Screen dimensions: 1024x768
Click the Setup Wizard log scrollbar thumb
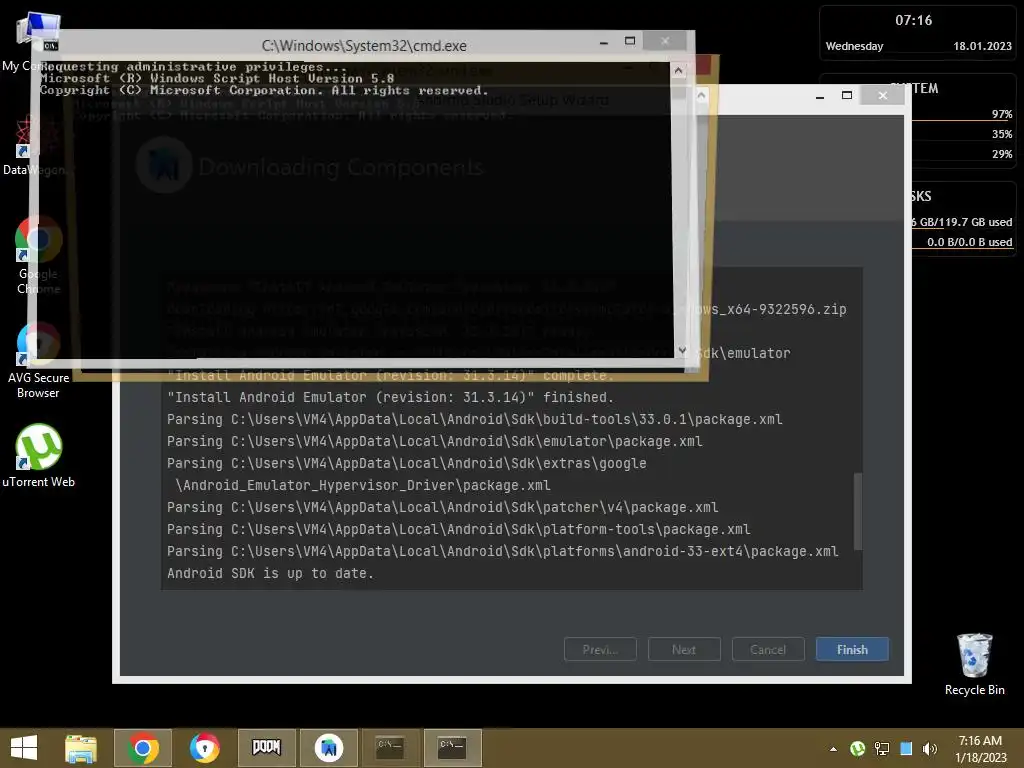coord(857,511)
